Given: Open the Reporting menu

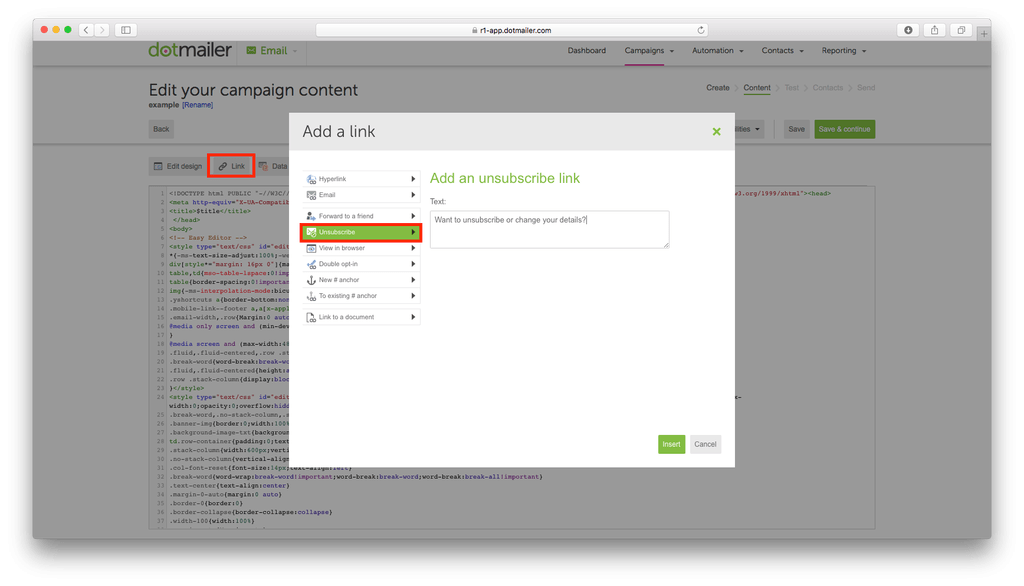Looking at the screenshot, I should [x=844, y=50].
